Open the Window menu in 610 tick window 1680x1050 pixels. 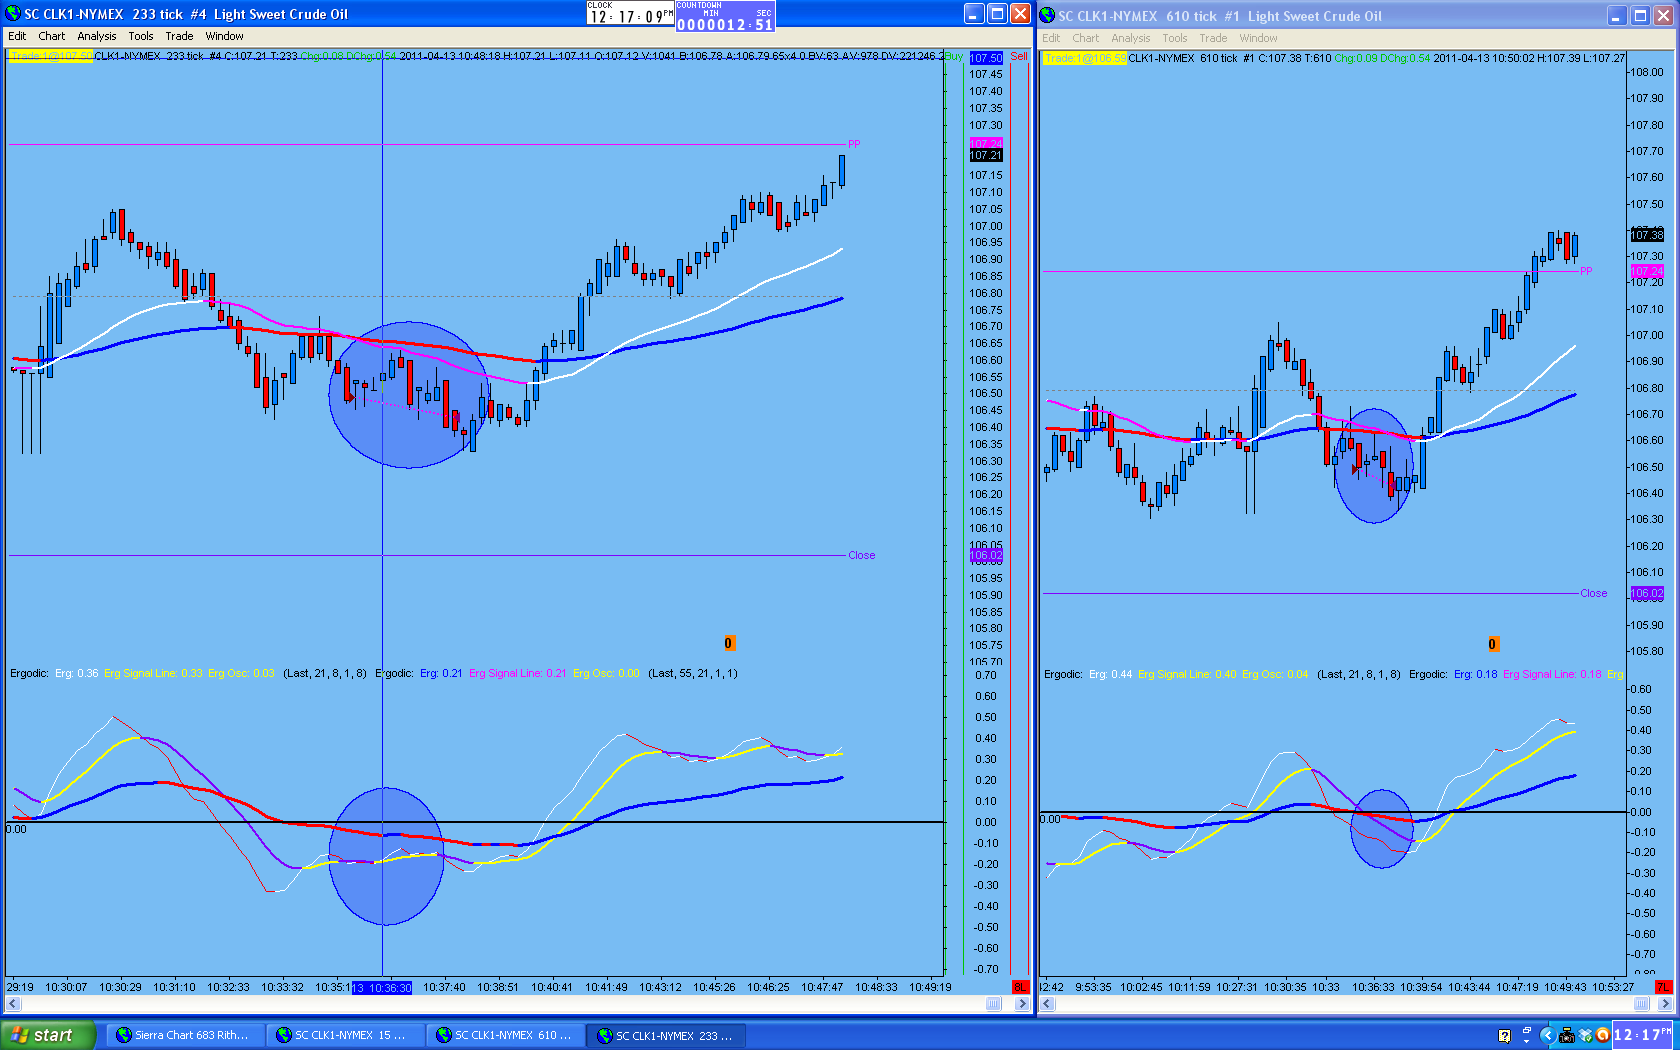point(1259,38)
